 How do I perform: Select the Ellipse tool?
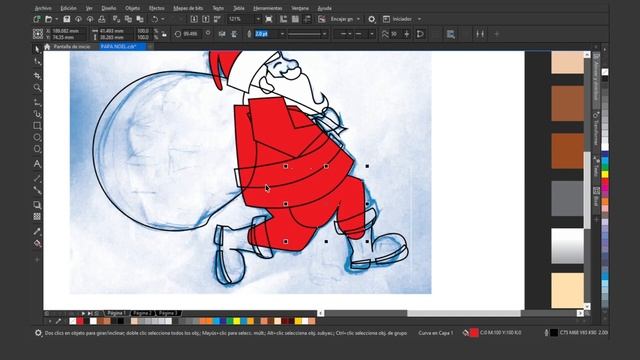tap(37, 138)
